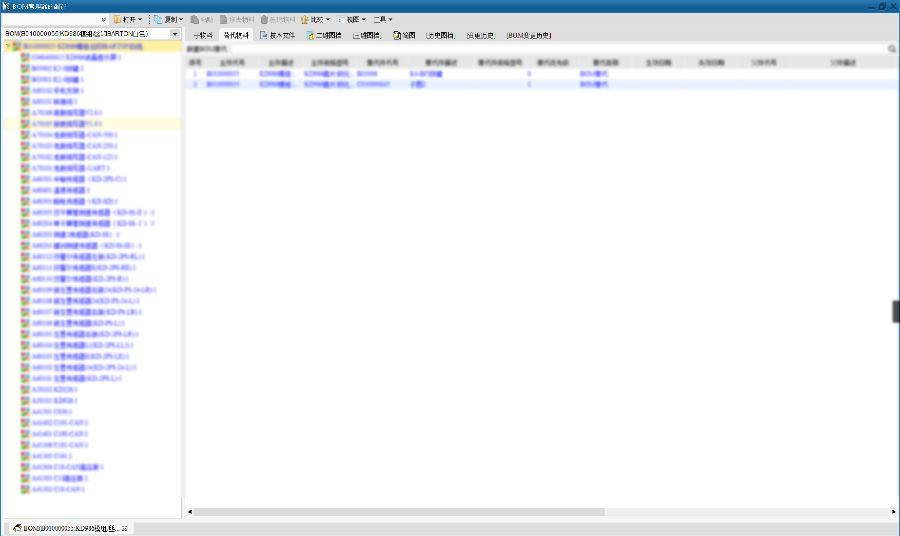Select table row number 1
This screenshot has width=900, height=536.
(542, 74)
